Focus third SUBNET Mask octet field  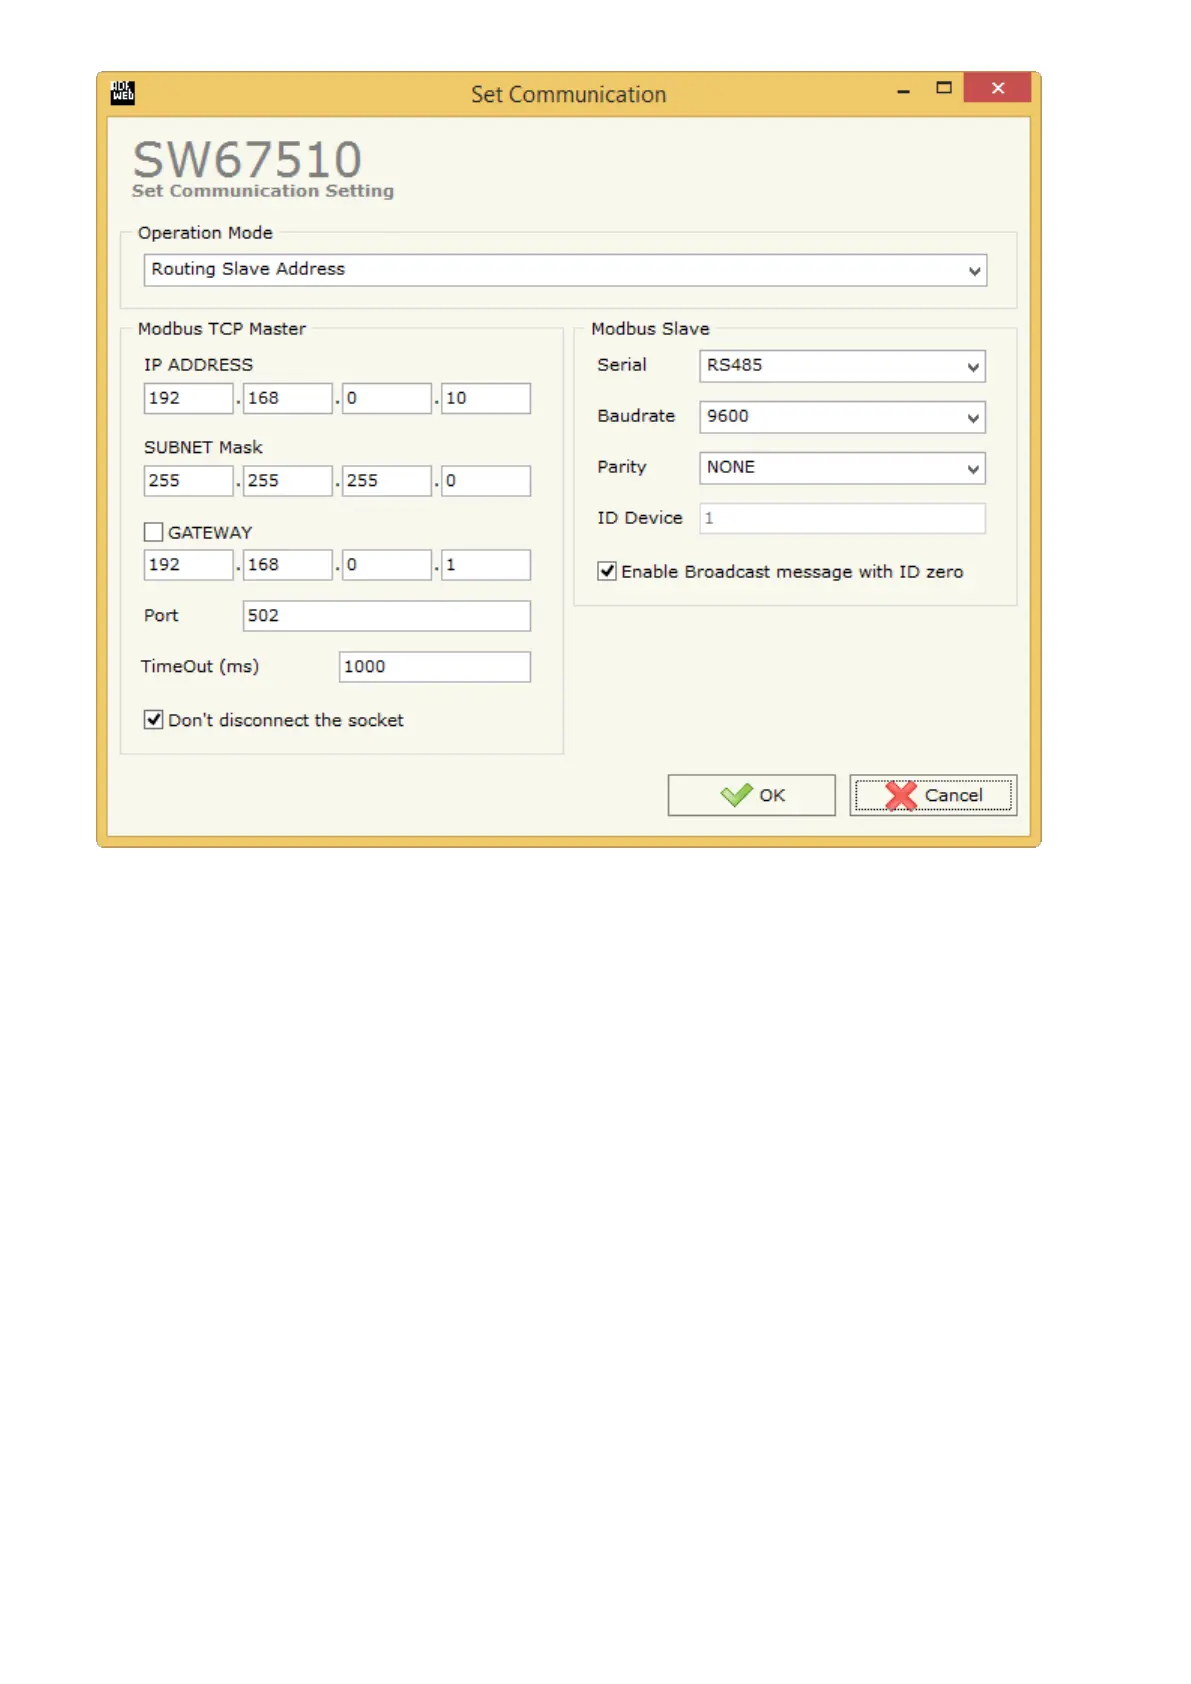tap(386, 481)
